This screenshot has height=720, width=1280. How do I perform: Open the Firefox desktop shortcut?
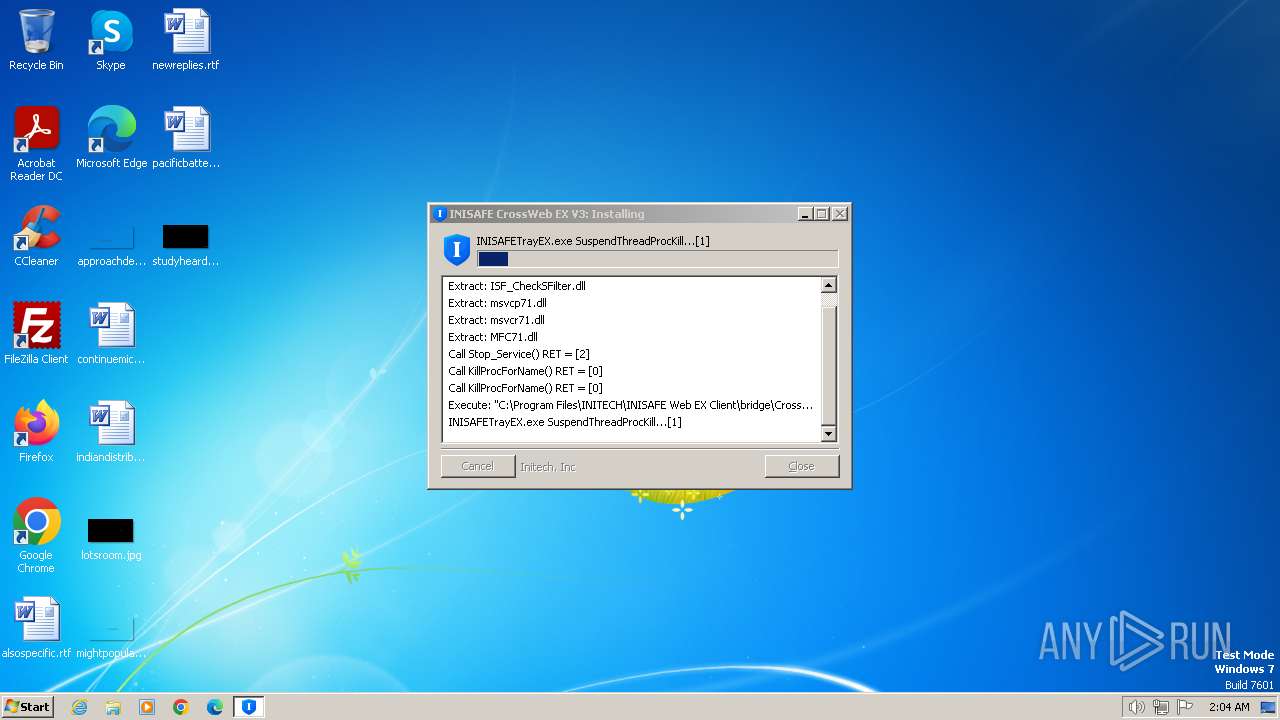point(36,432)
